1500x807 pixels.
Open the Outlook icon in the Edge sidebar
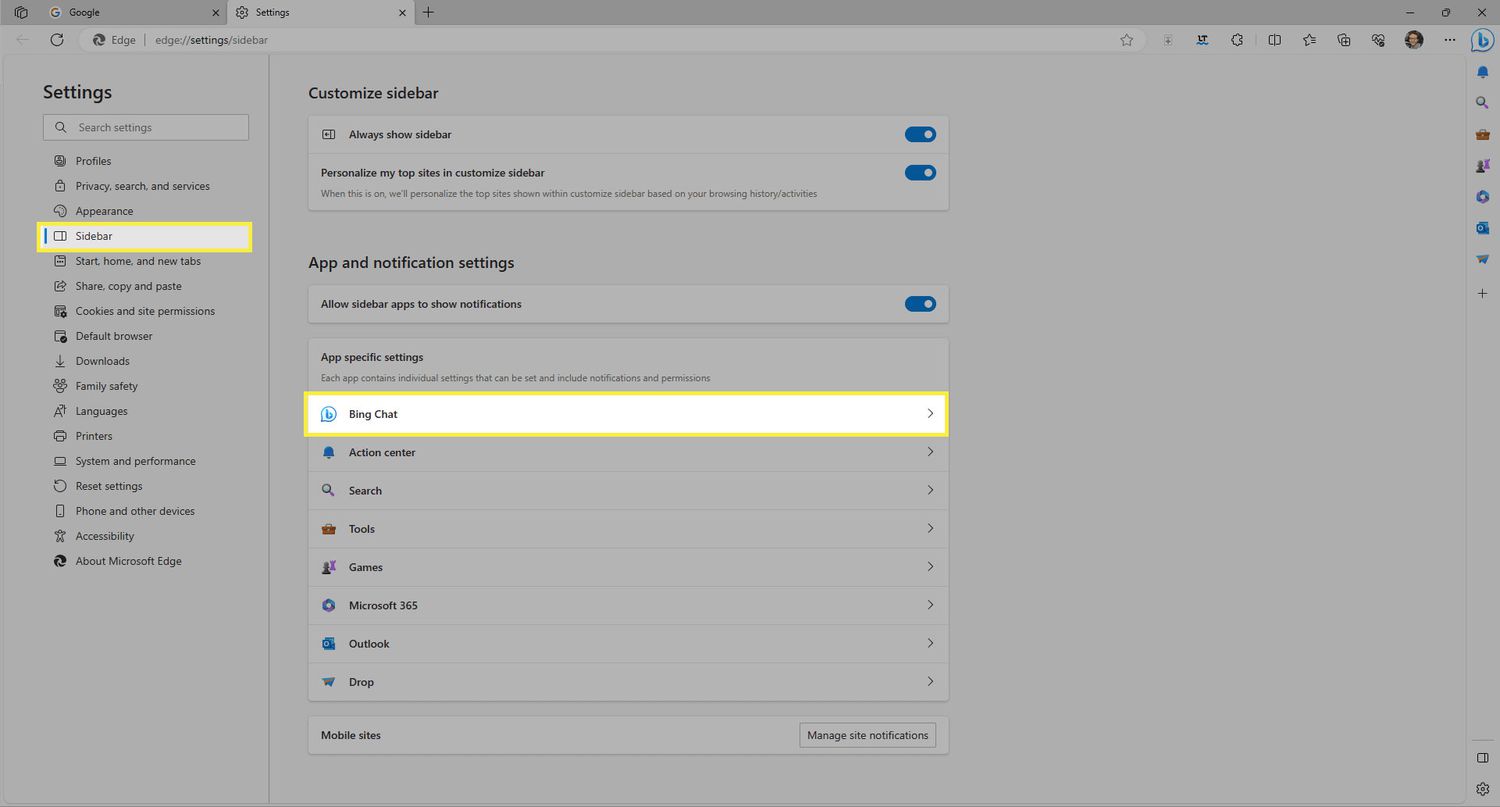click(1483, 228)
